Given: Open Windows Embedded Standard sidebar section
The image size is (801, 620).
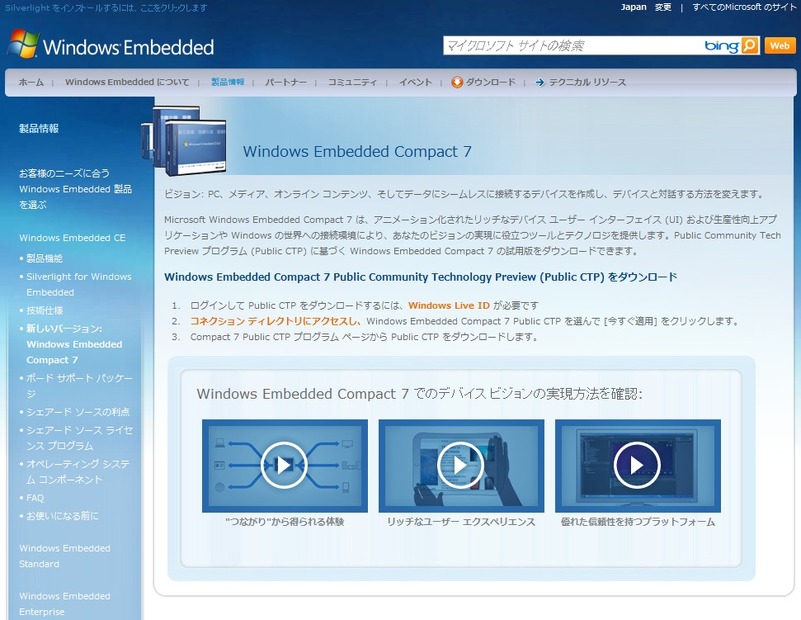Looking at the screenshot, I should pos(64,556).
